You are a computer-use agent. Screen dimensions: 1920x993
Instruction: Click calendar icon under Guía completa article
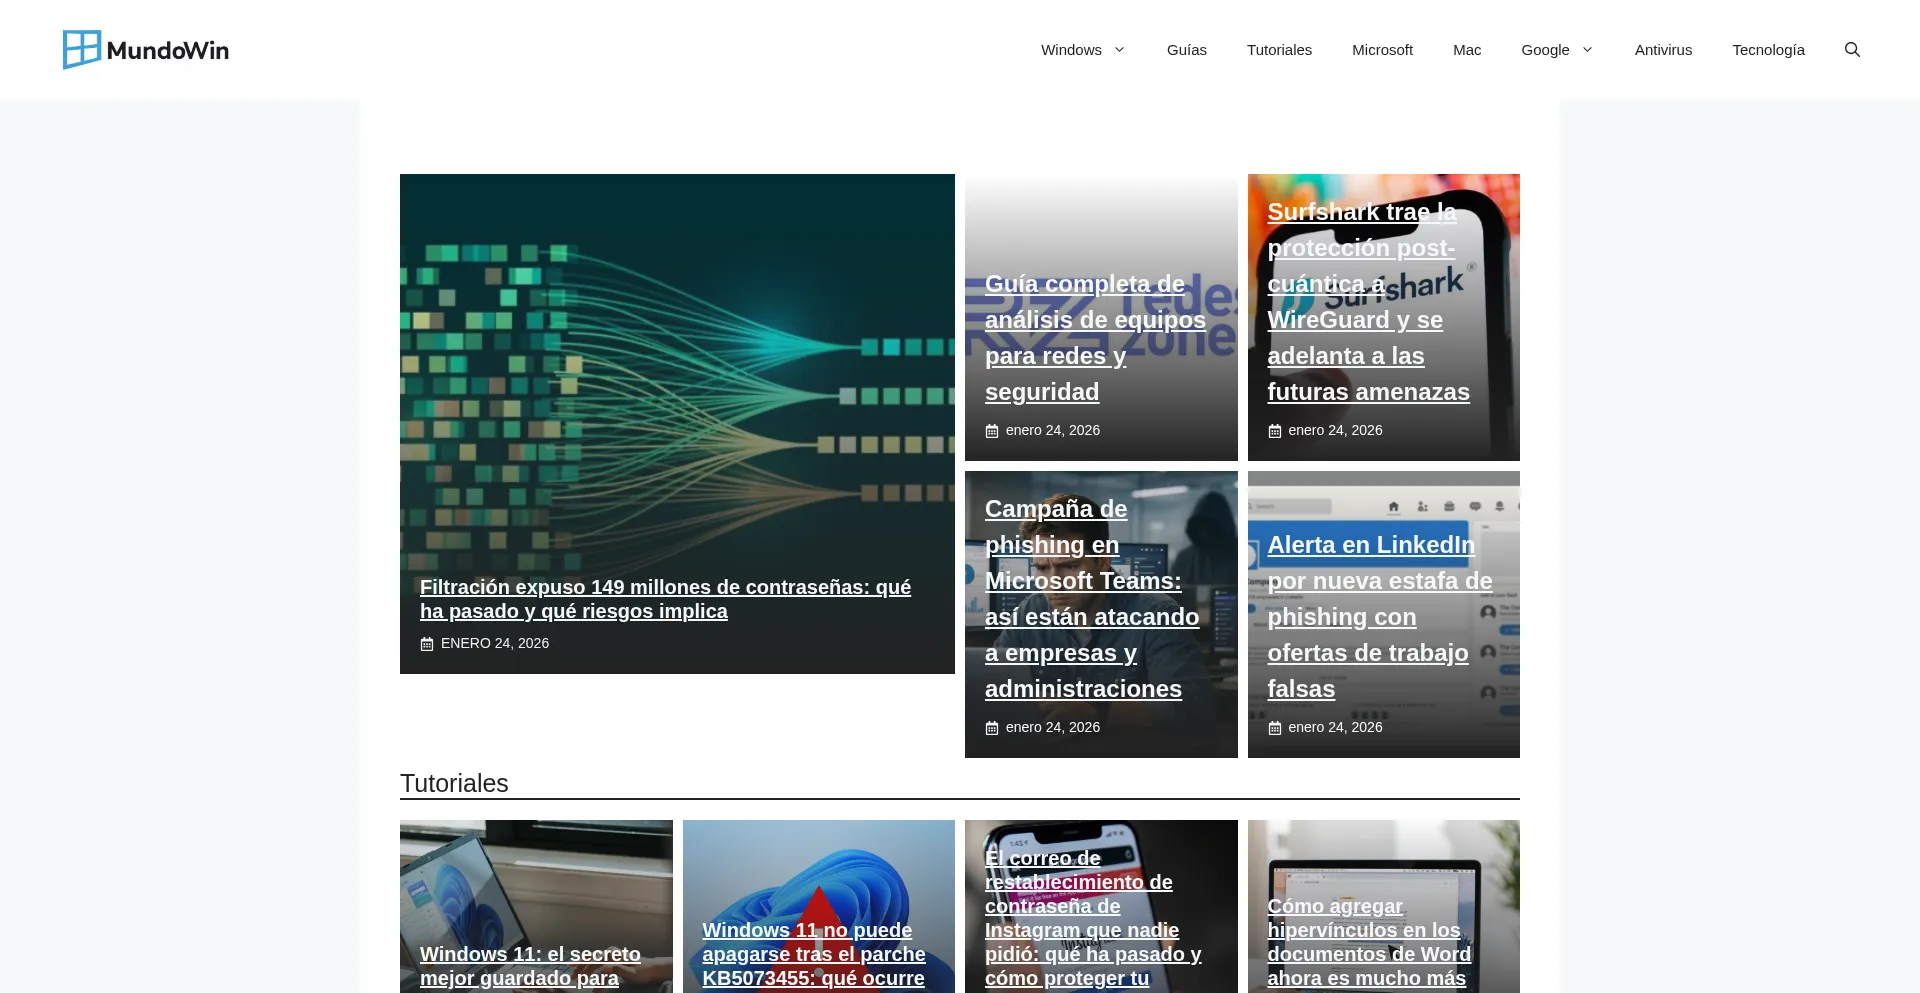[992, 431]
